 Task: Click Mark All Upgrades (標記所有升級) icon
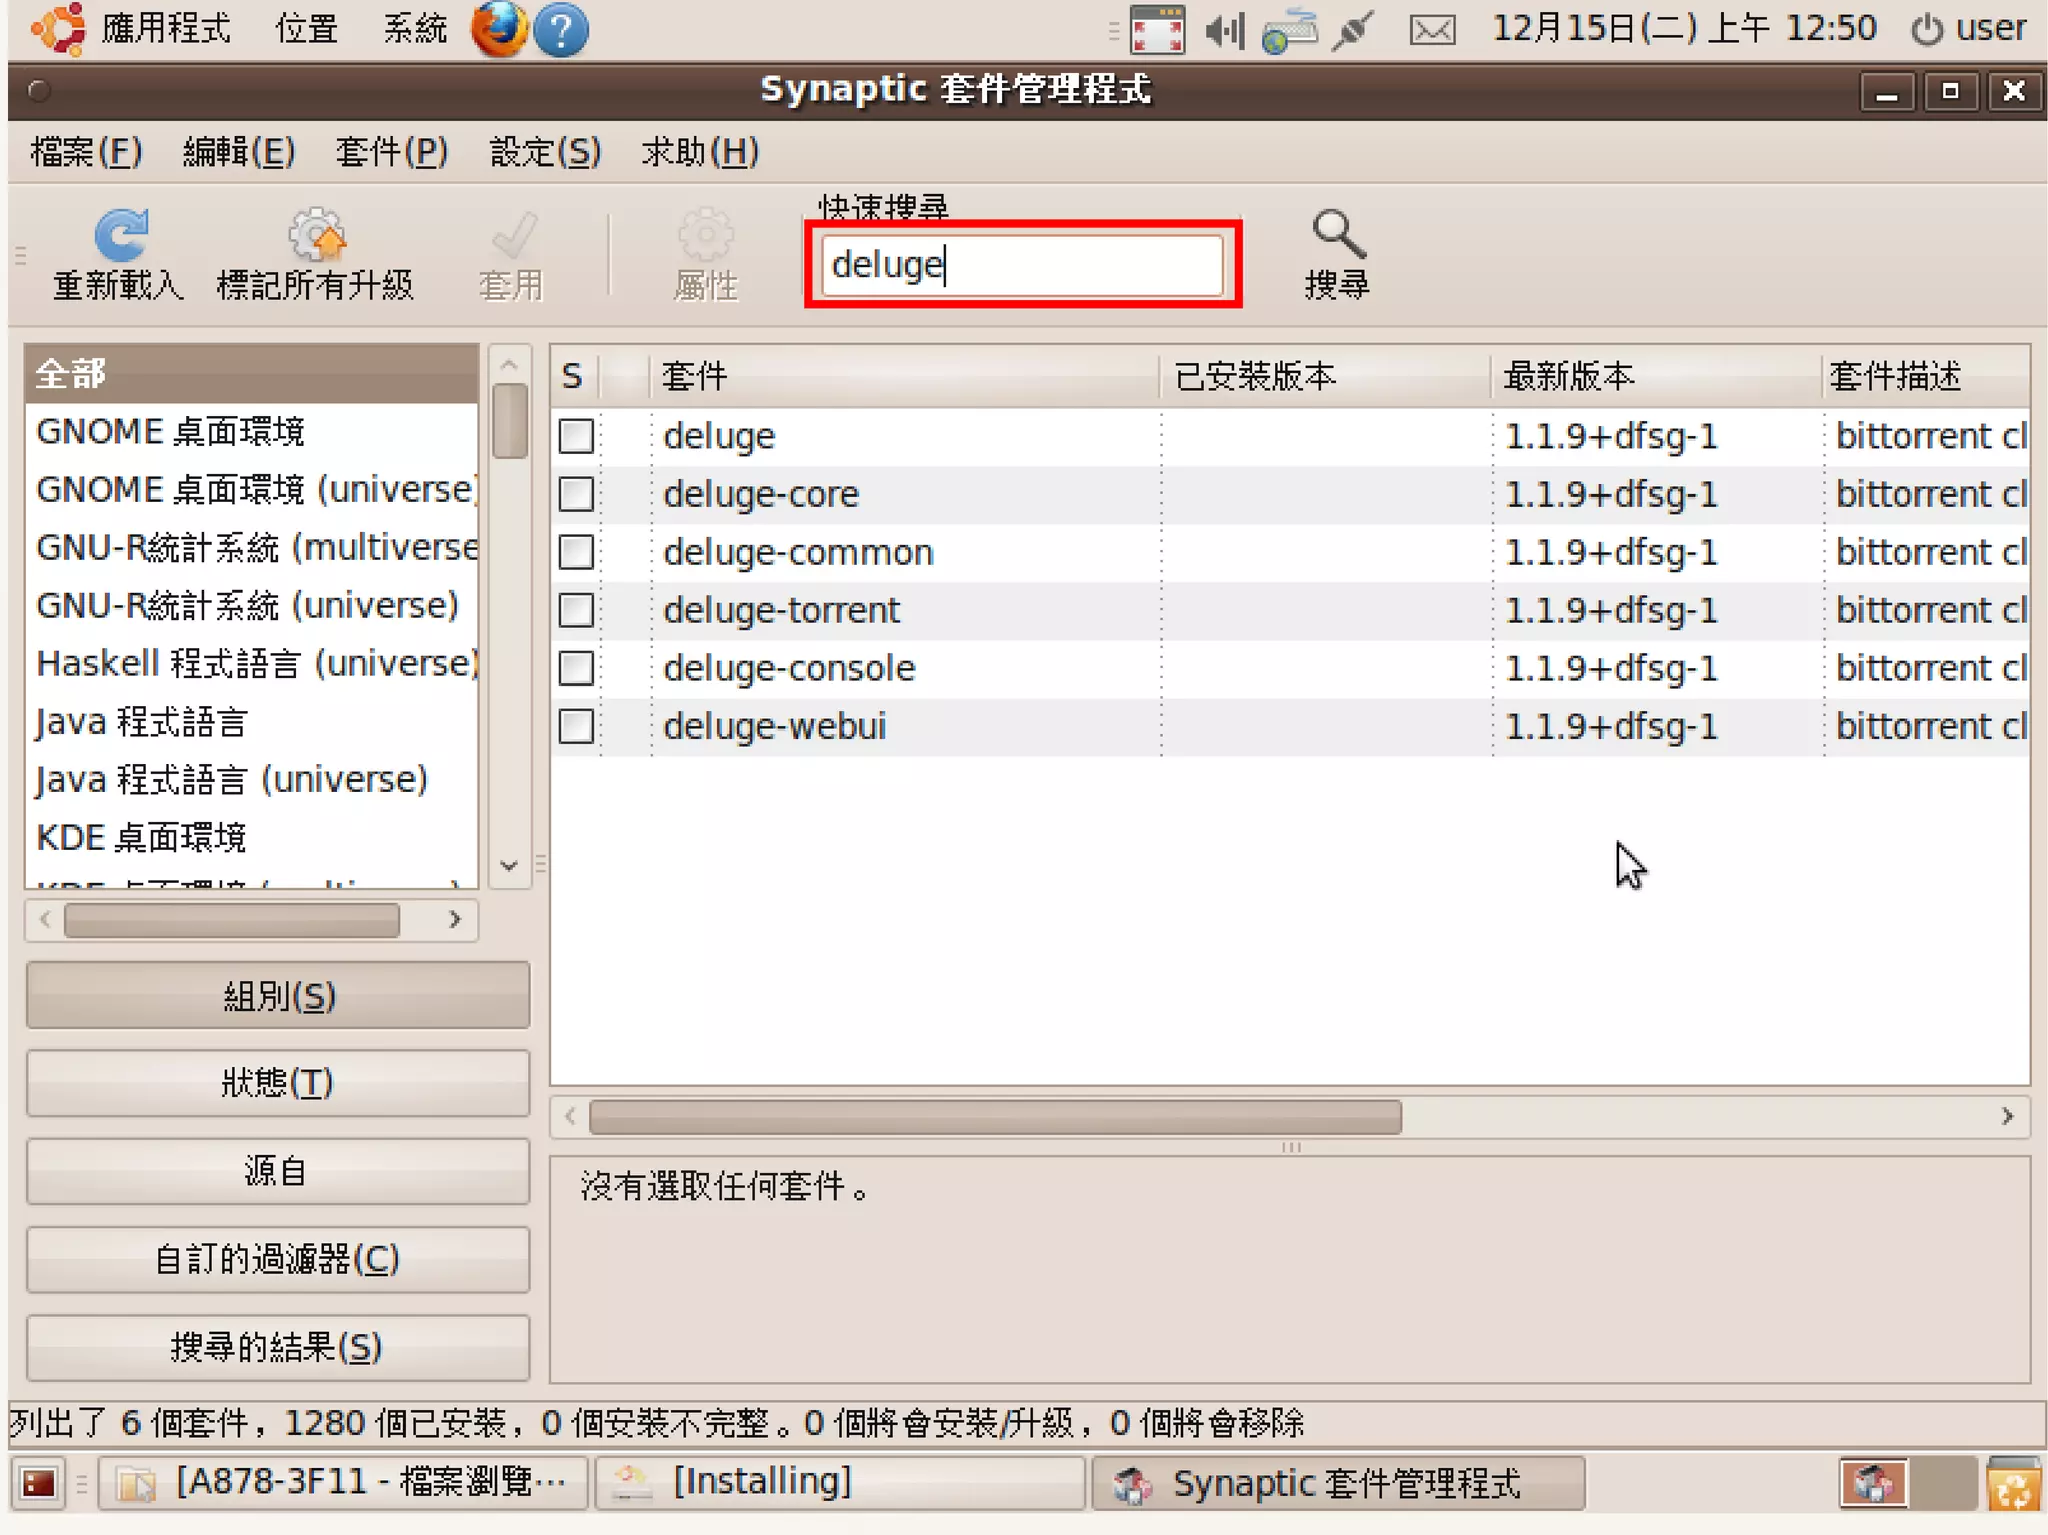[316, 236]
